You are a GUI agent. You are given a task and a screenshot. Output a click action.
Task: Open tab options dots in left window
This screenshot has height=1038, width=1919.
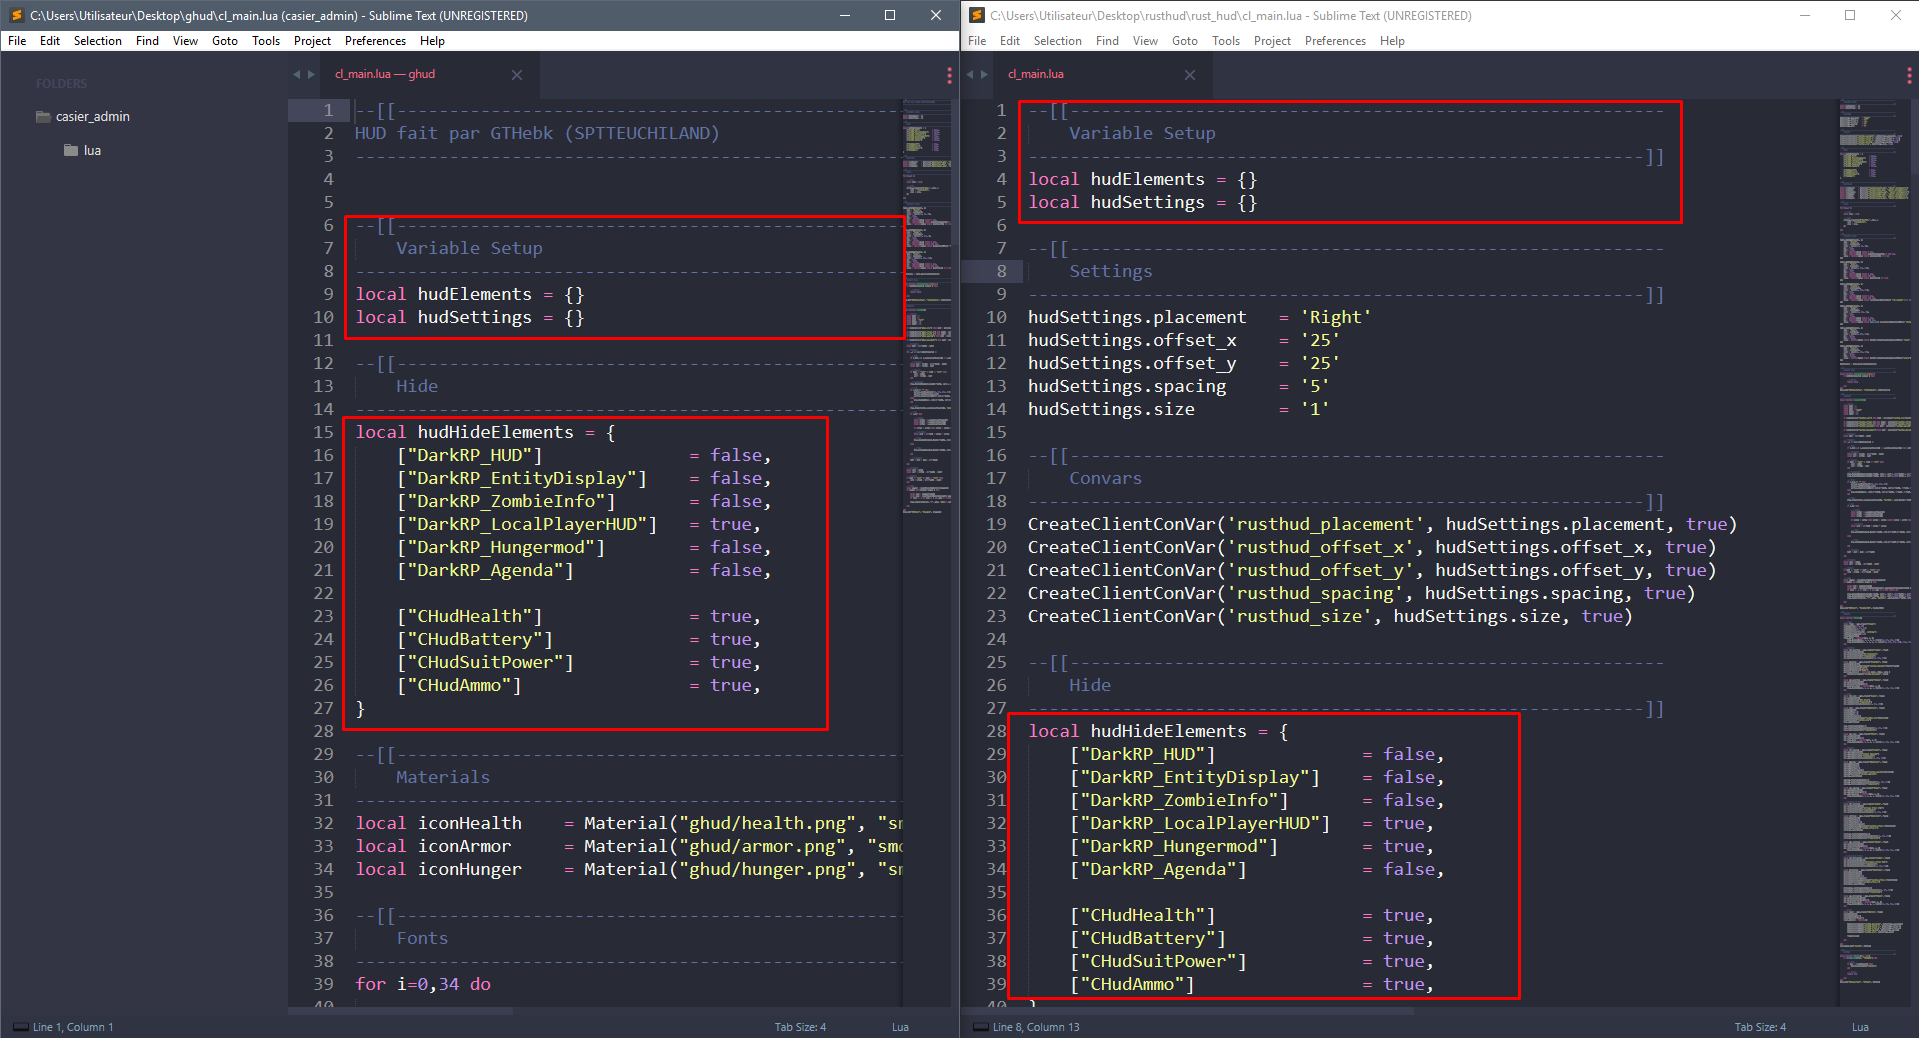(949, 75)
